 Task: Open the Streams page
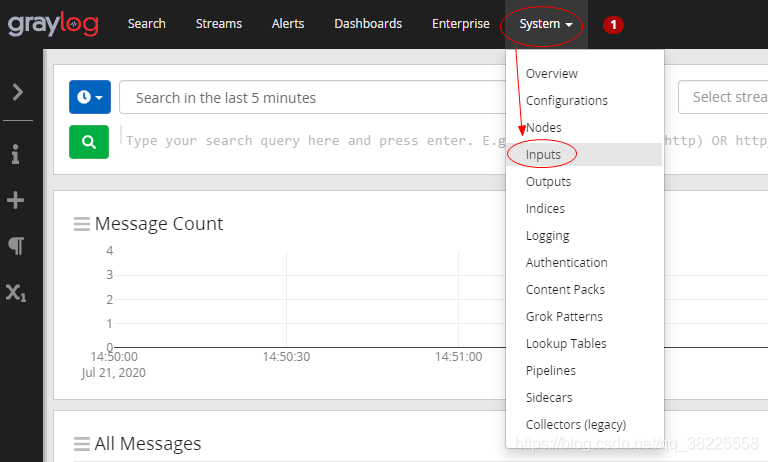218,24
